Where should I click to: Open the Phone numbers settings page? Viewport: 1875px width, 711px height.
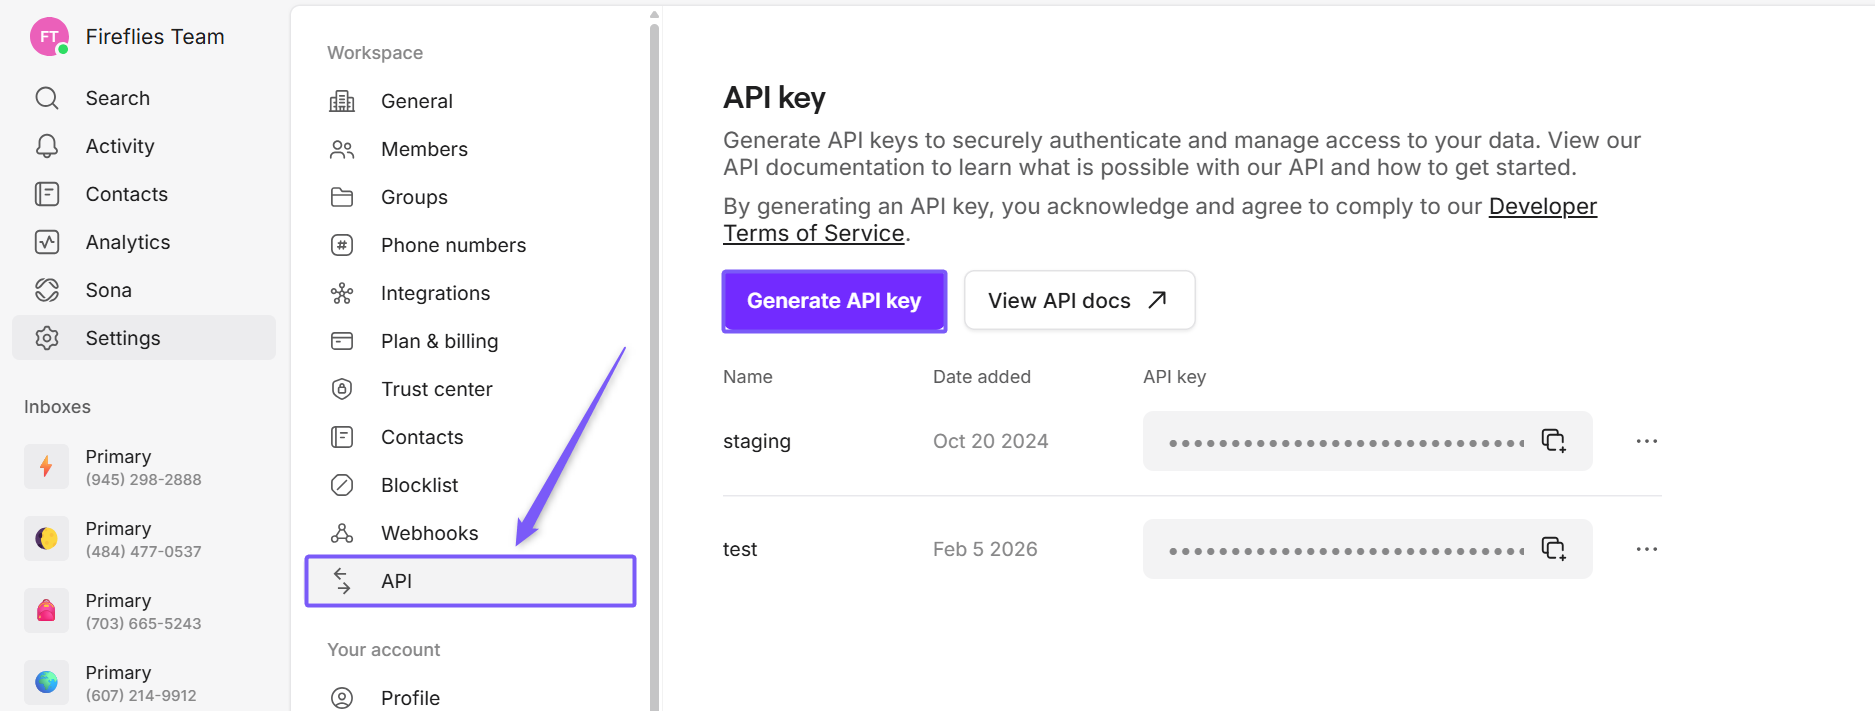[453, 245]
